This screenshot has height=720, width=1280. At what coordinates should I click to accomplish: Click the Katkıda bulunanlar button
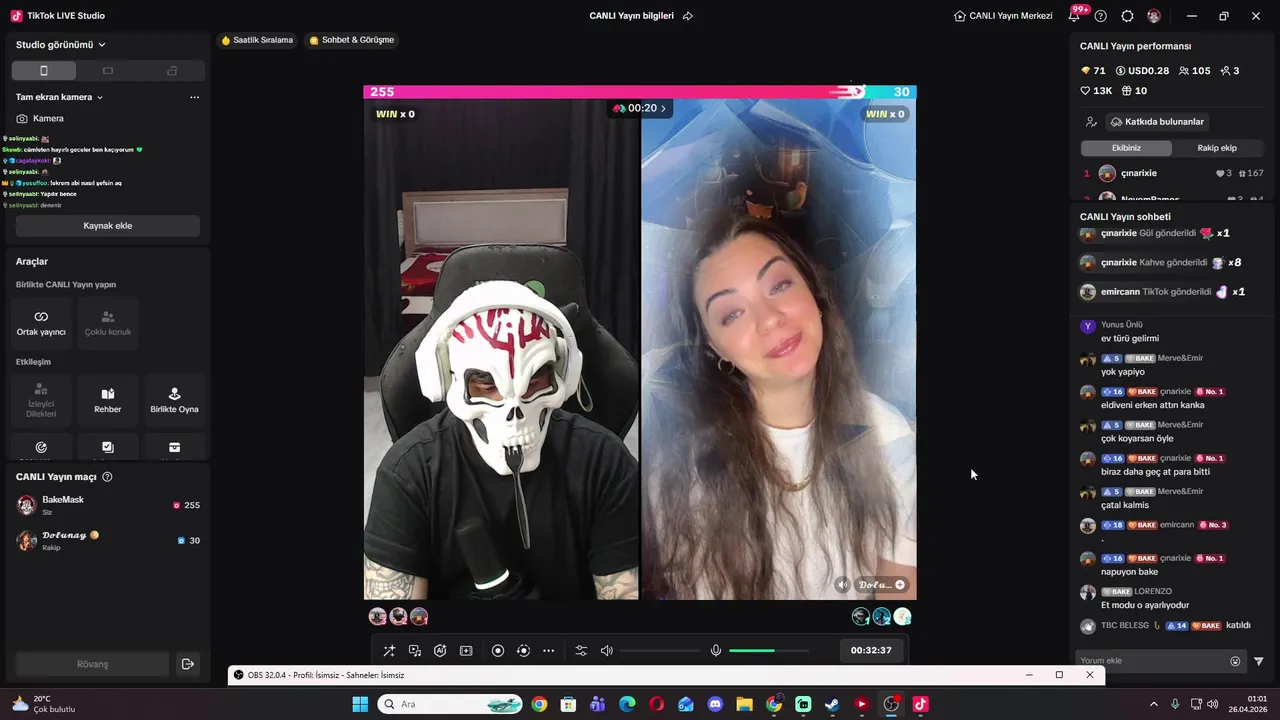tap(1157, 122)
